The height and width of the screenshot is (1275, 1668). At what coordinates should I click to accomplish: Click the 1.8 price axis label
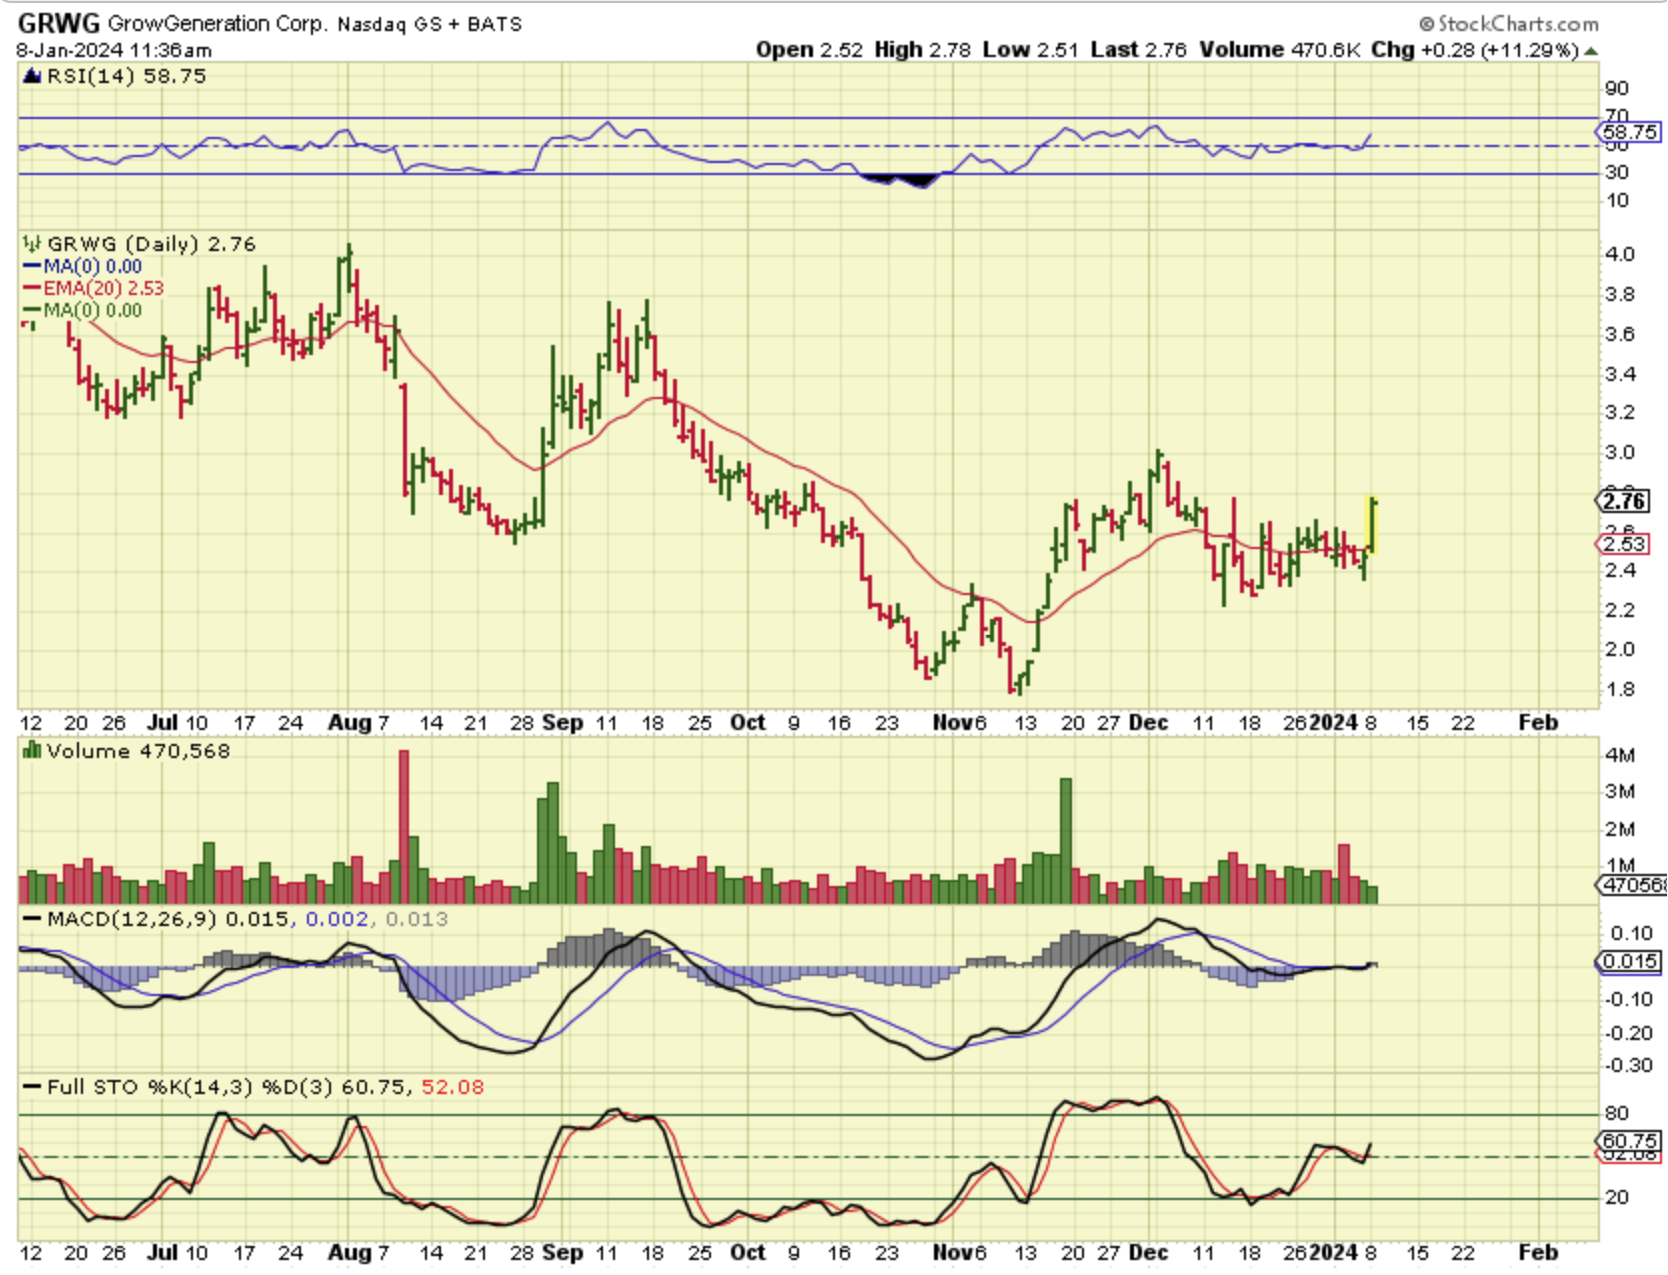tap(1620, 689)
